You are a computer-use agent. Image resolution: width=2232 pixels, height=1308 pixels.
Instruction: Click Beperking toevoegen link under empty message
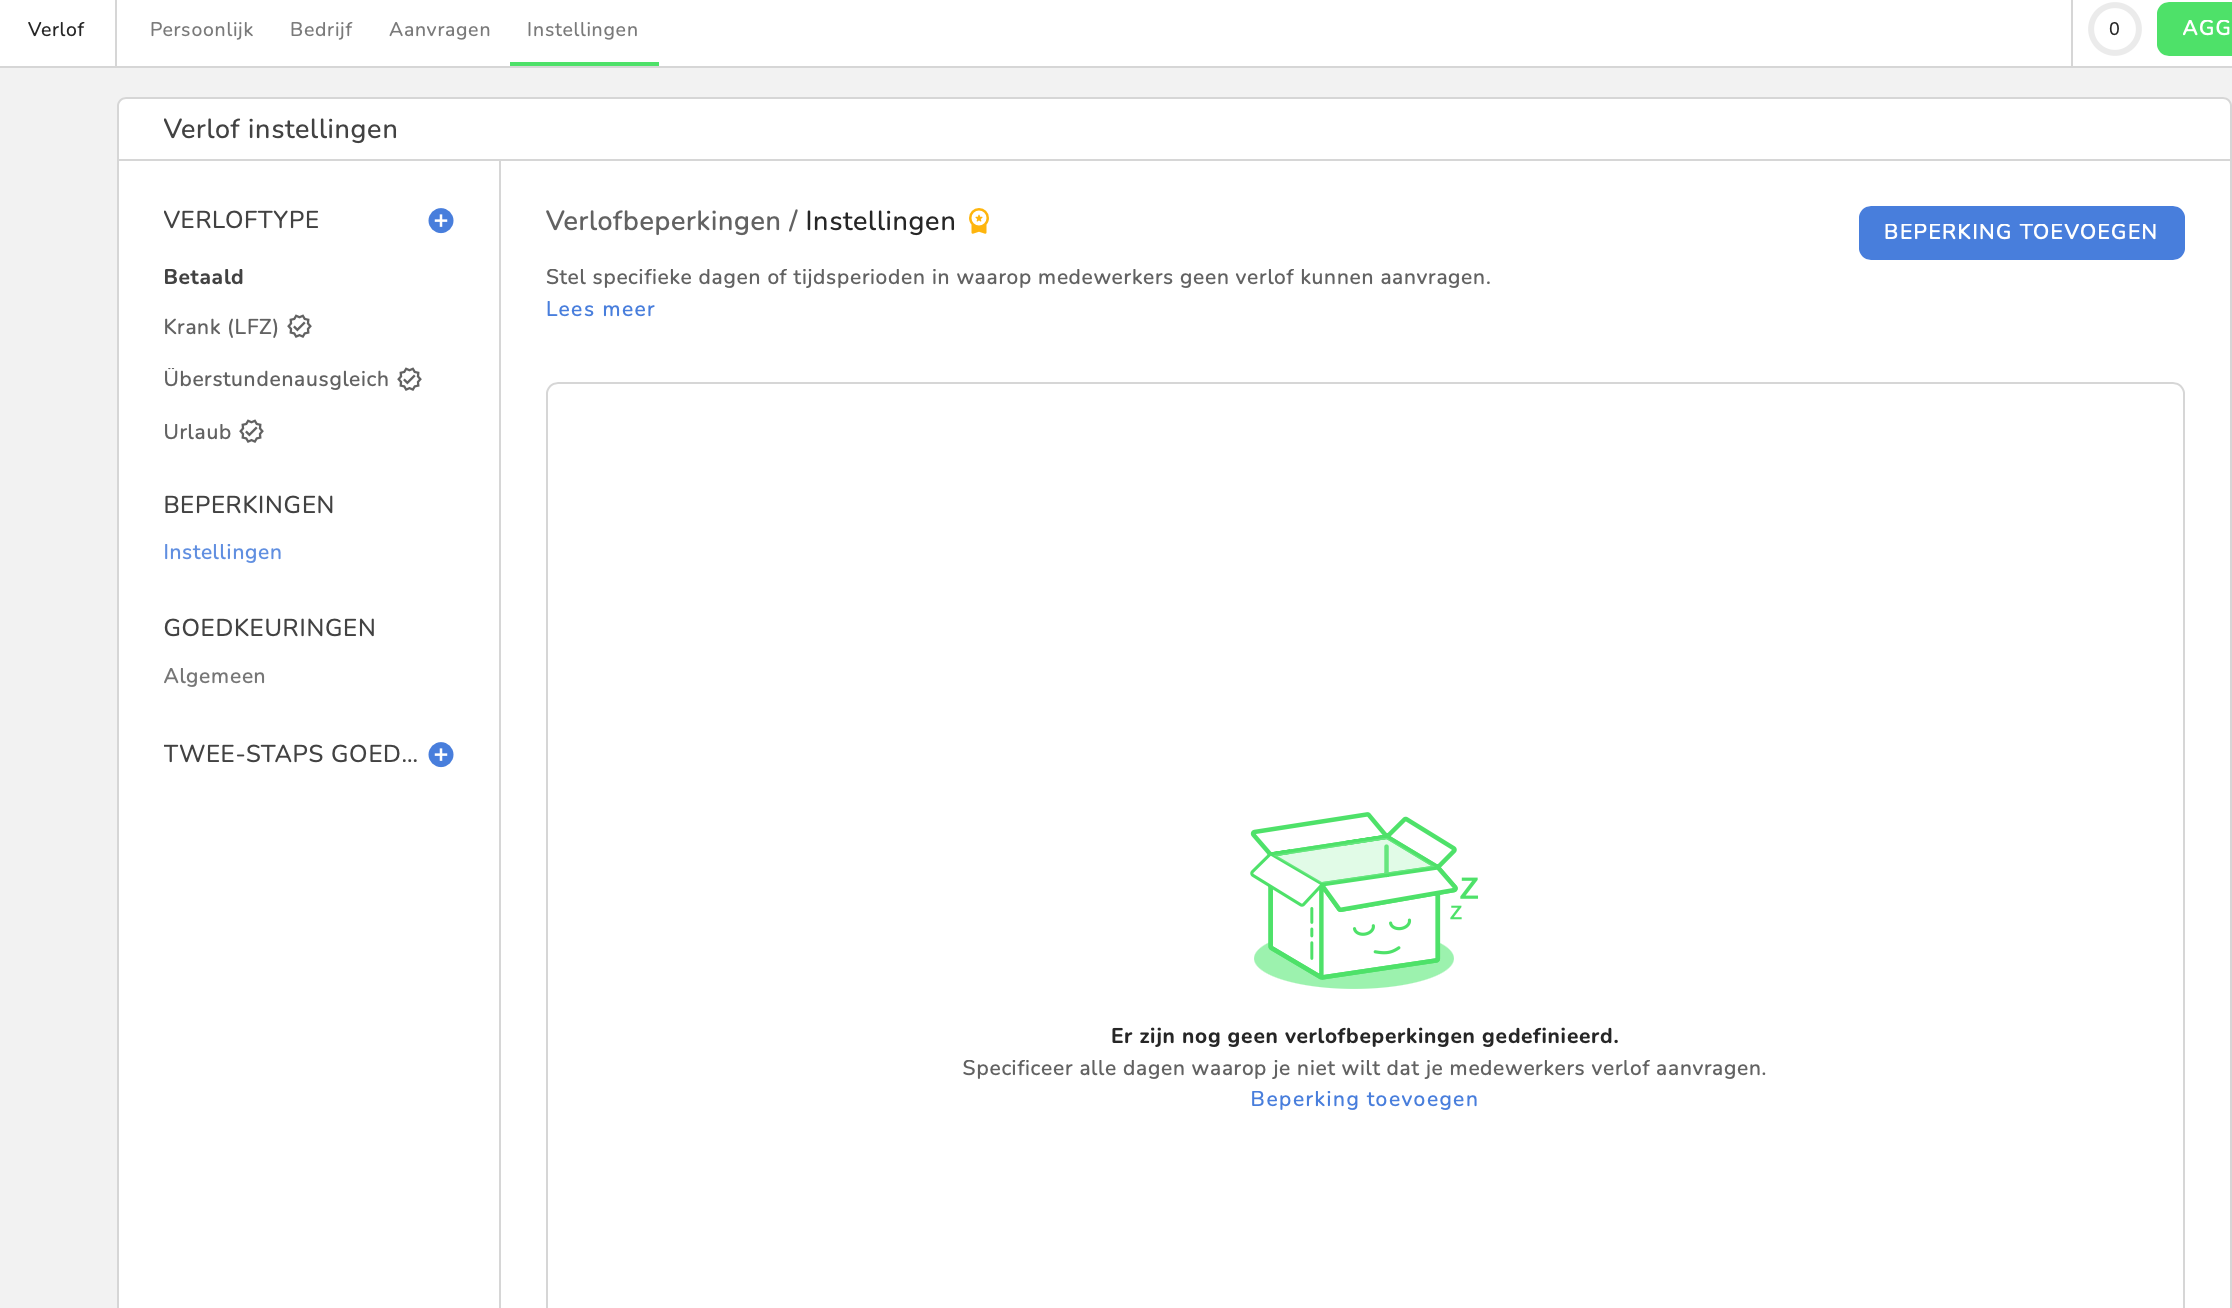coord(1363,1099)
